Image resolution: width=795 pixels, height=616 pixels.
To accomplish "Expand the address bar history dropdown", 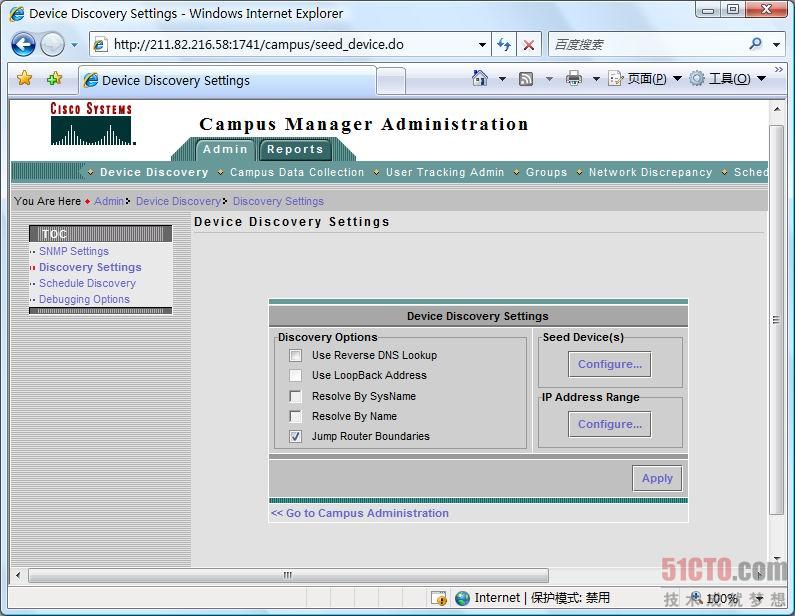I will (482, 45).
